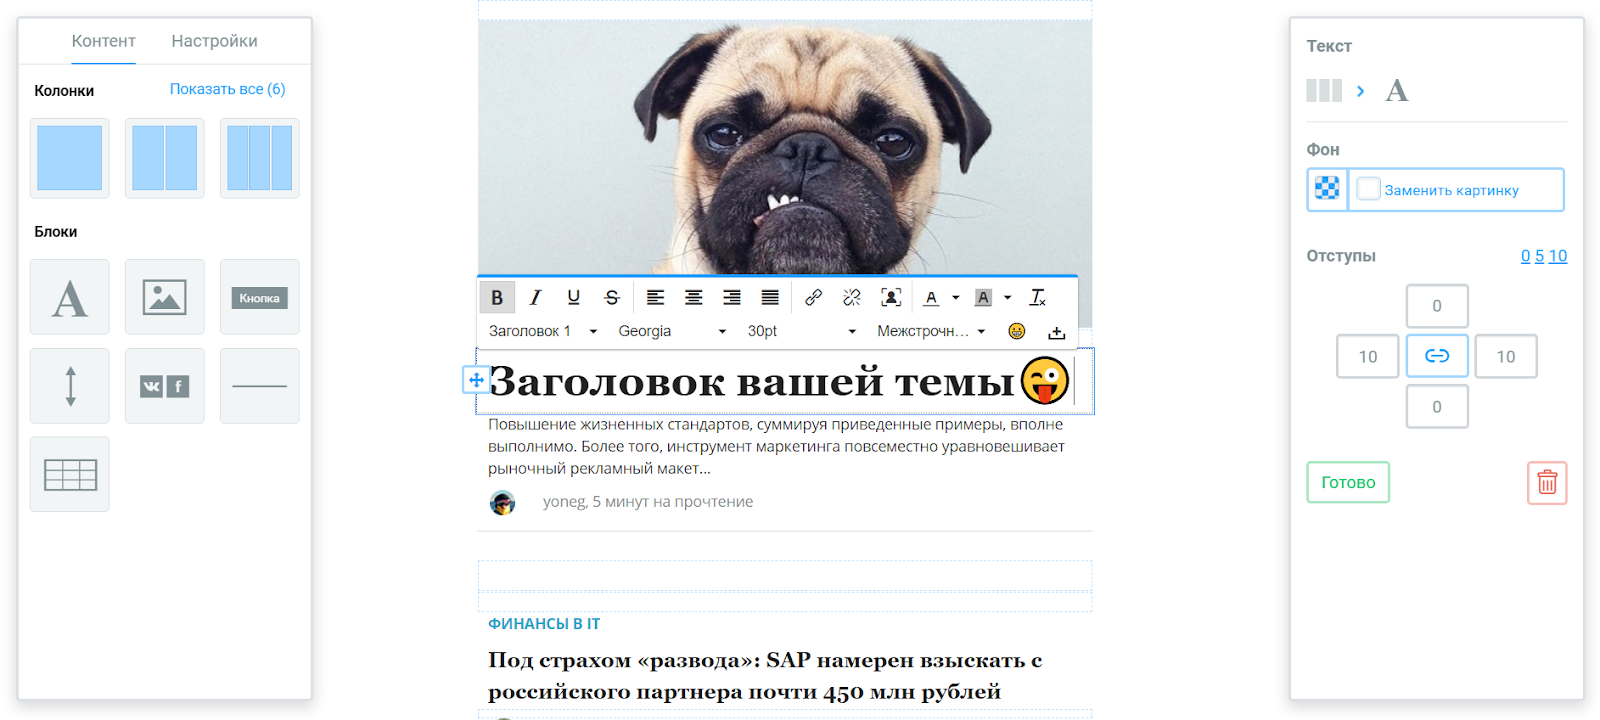Open the Georgia font dropdown
Viewport: 1600px width, 720px height.
point(672,331)
